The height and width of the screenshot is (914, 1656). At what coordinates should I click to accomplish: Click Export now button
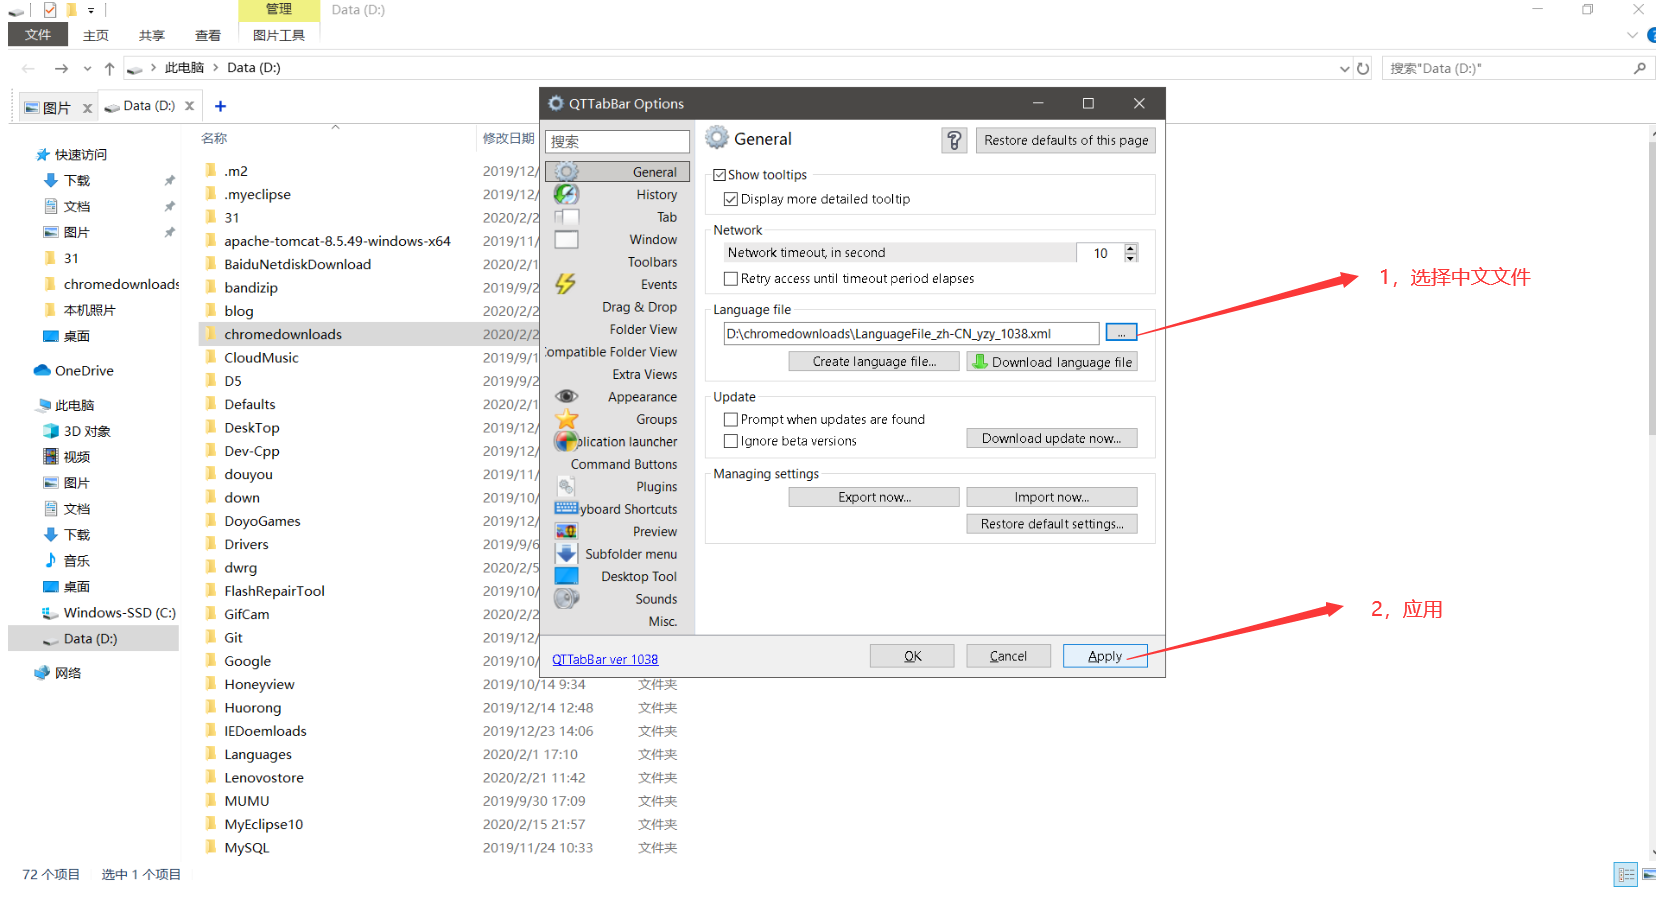pyautogui.click(x=874, y=497)
